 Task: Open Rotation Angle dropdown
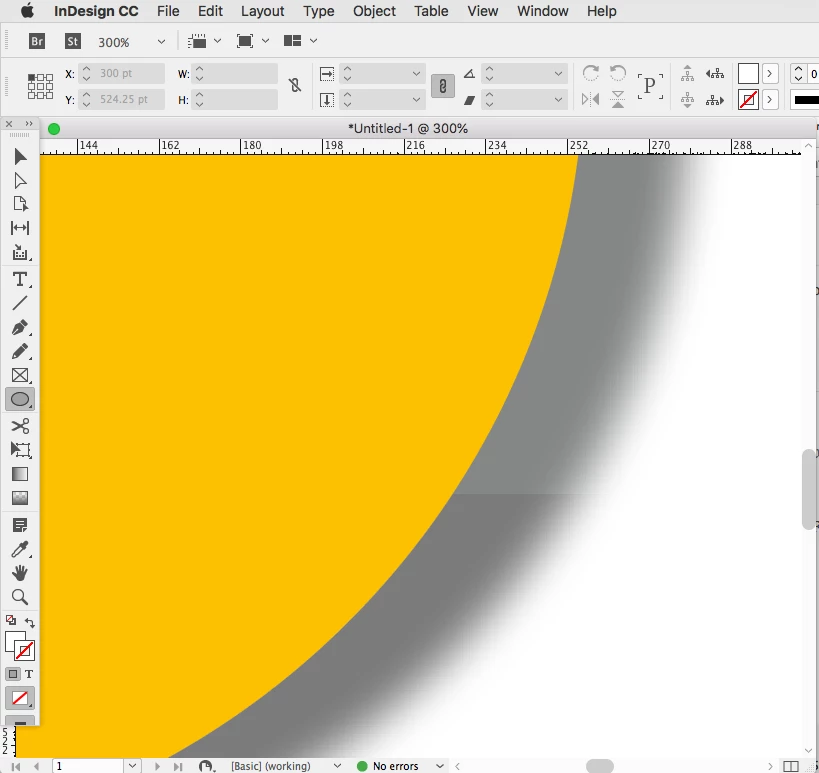tap(558, 74)
